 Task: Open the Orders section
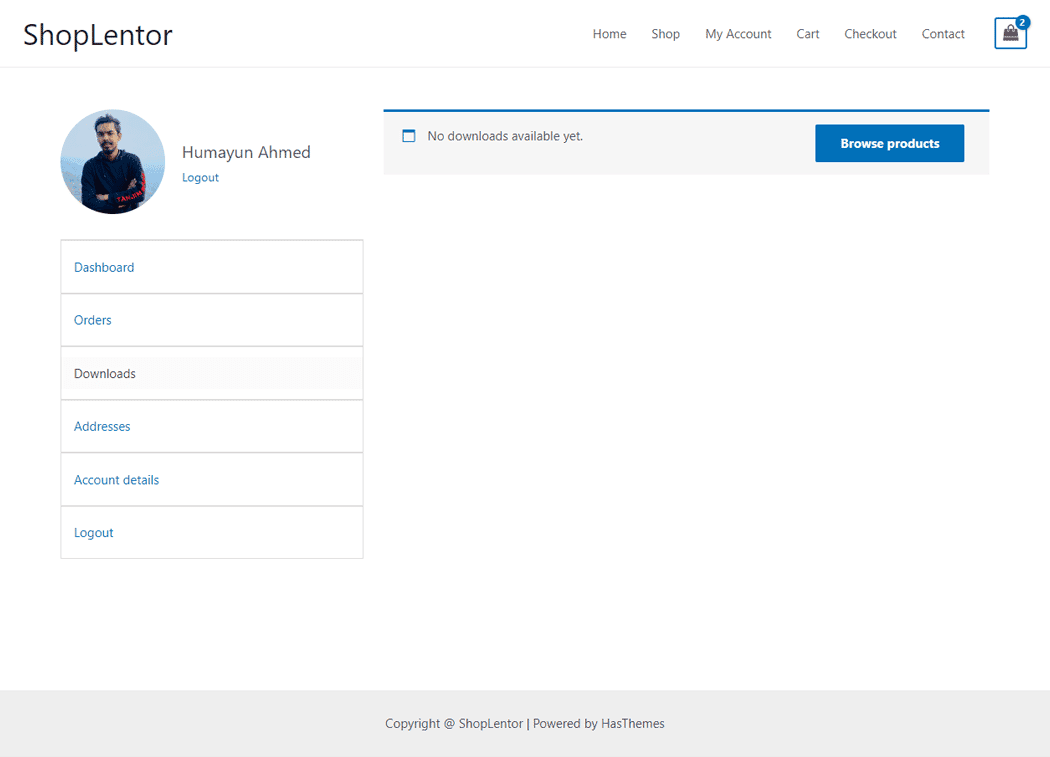[92, 320]
